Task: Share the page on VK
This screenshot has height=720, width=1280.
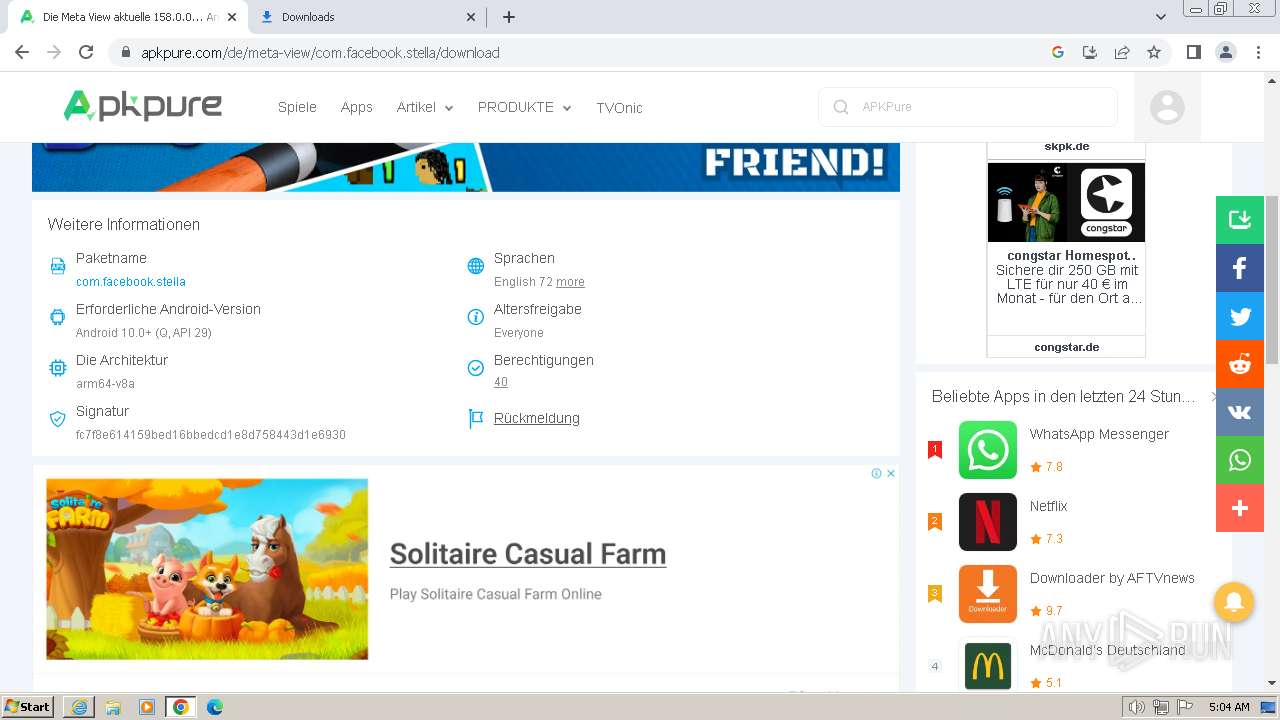Action: 1240,412
